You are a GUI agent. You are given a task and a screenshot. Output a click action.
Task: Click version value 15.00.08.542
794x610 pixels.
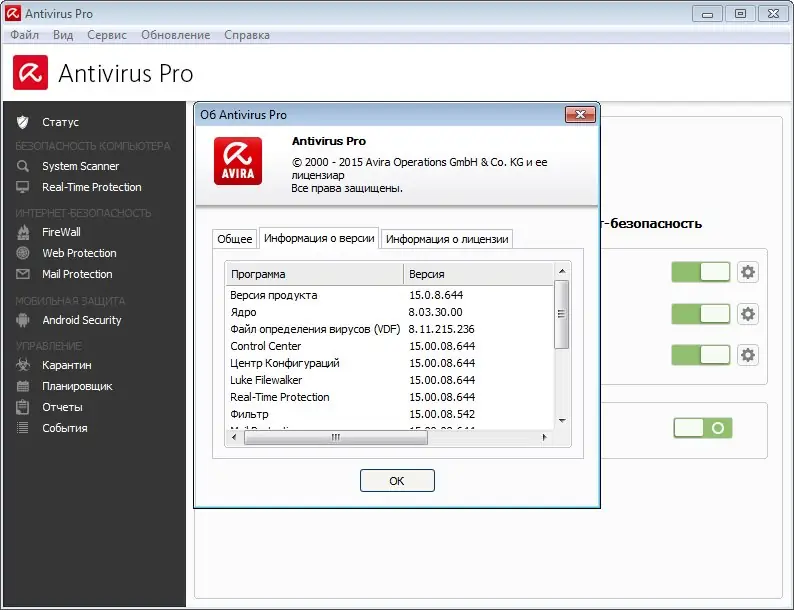pos(442,414)
